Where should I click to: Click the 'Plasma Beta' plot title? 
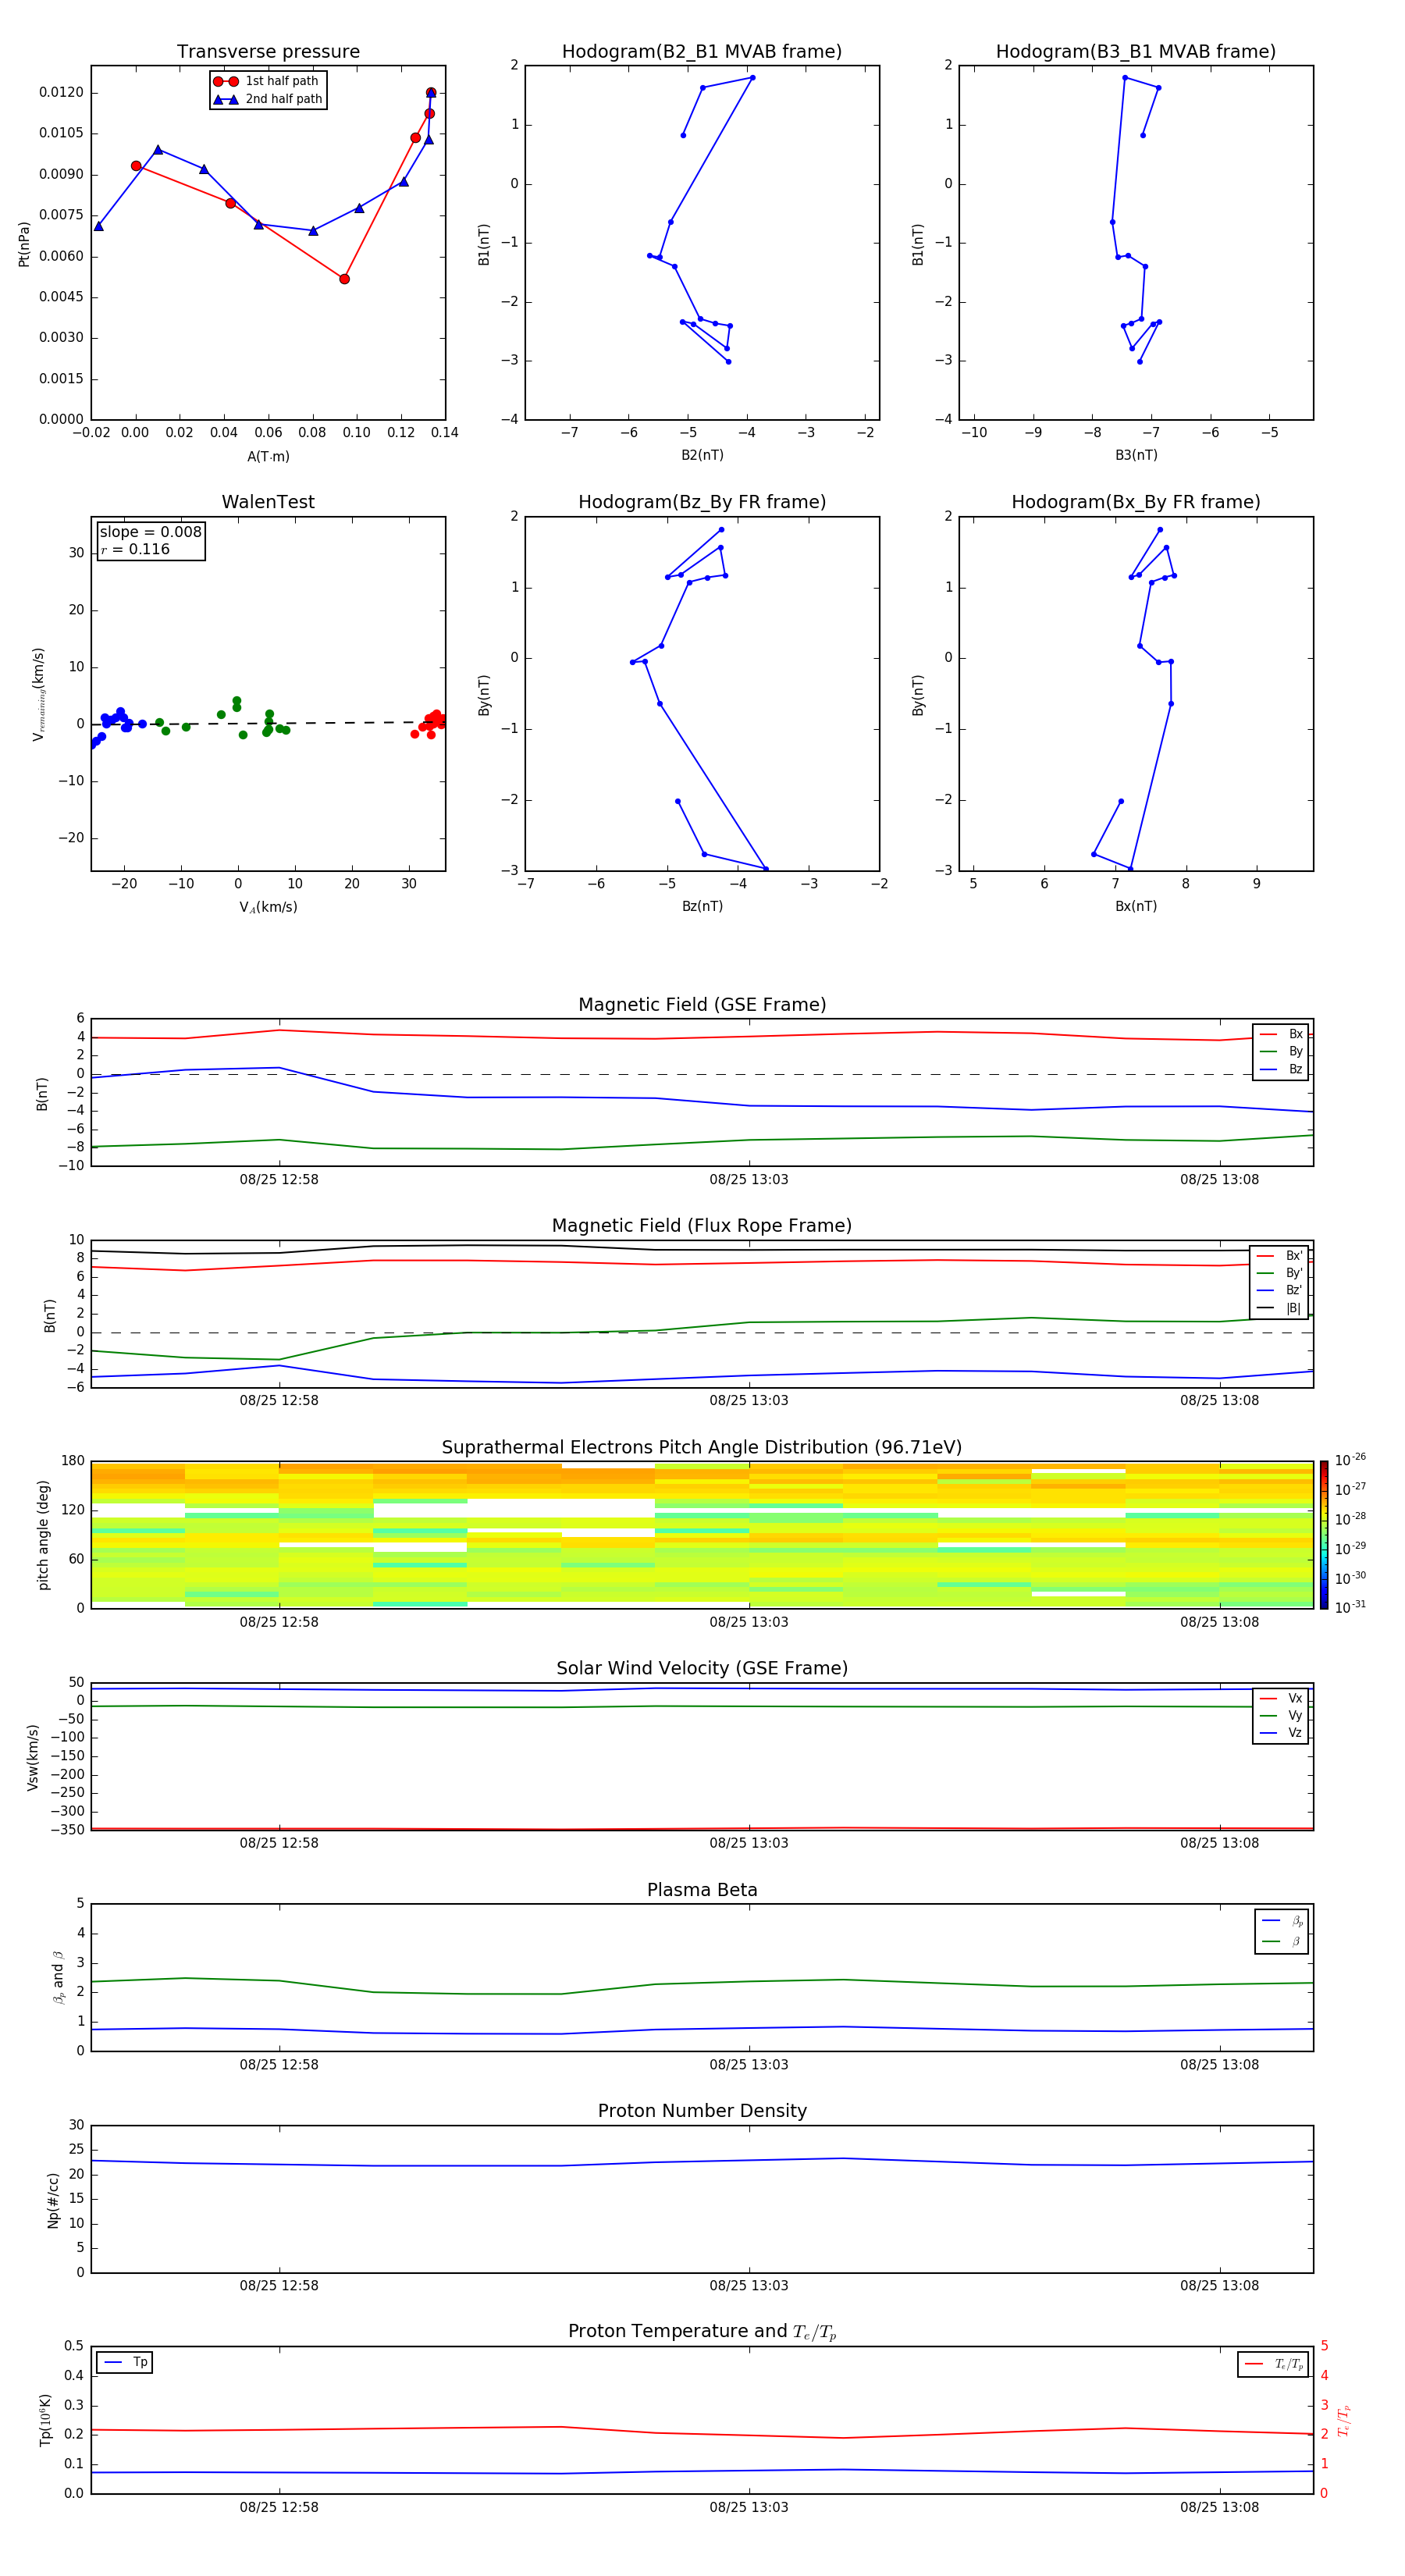pos(702,1890)
